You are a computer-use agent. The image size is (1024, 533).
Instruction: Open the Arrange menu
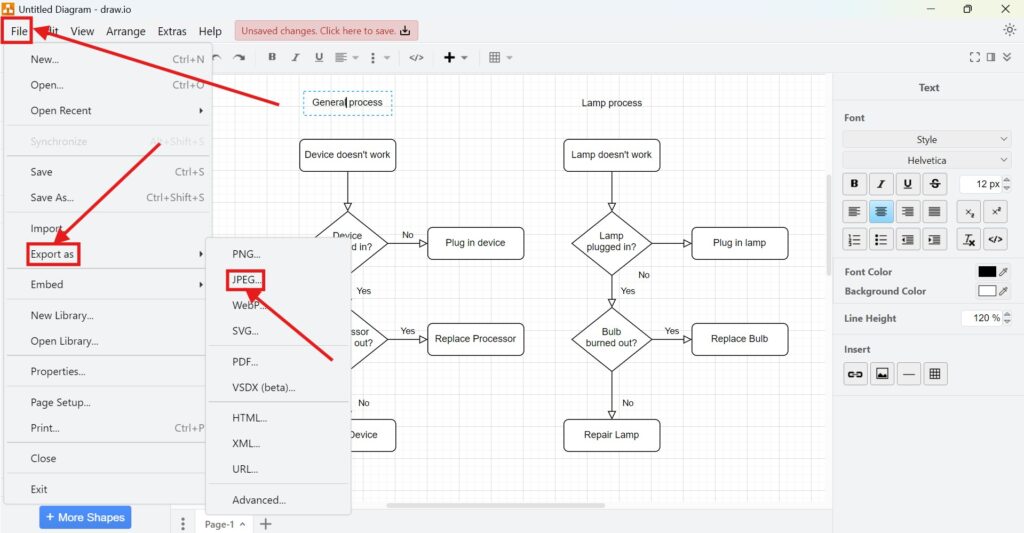click(126, 31)
